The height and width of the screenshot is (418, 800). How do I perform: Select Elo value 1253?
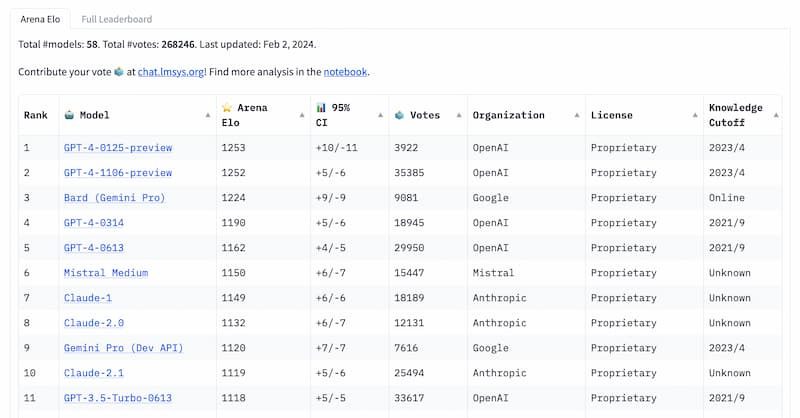[x=234, y=148]
